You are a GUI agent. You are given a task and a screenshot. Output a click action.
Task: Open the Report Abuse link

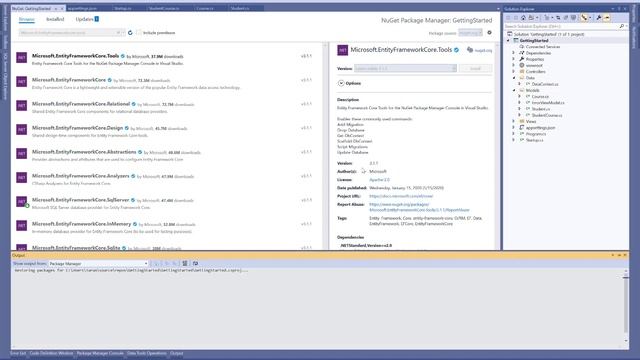coord(419,207)
